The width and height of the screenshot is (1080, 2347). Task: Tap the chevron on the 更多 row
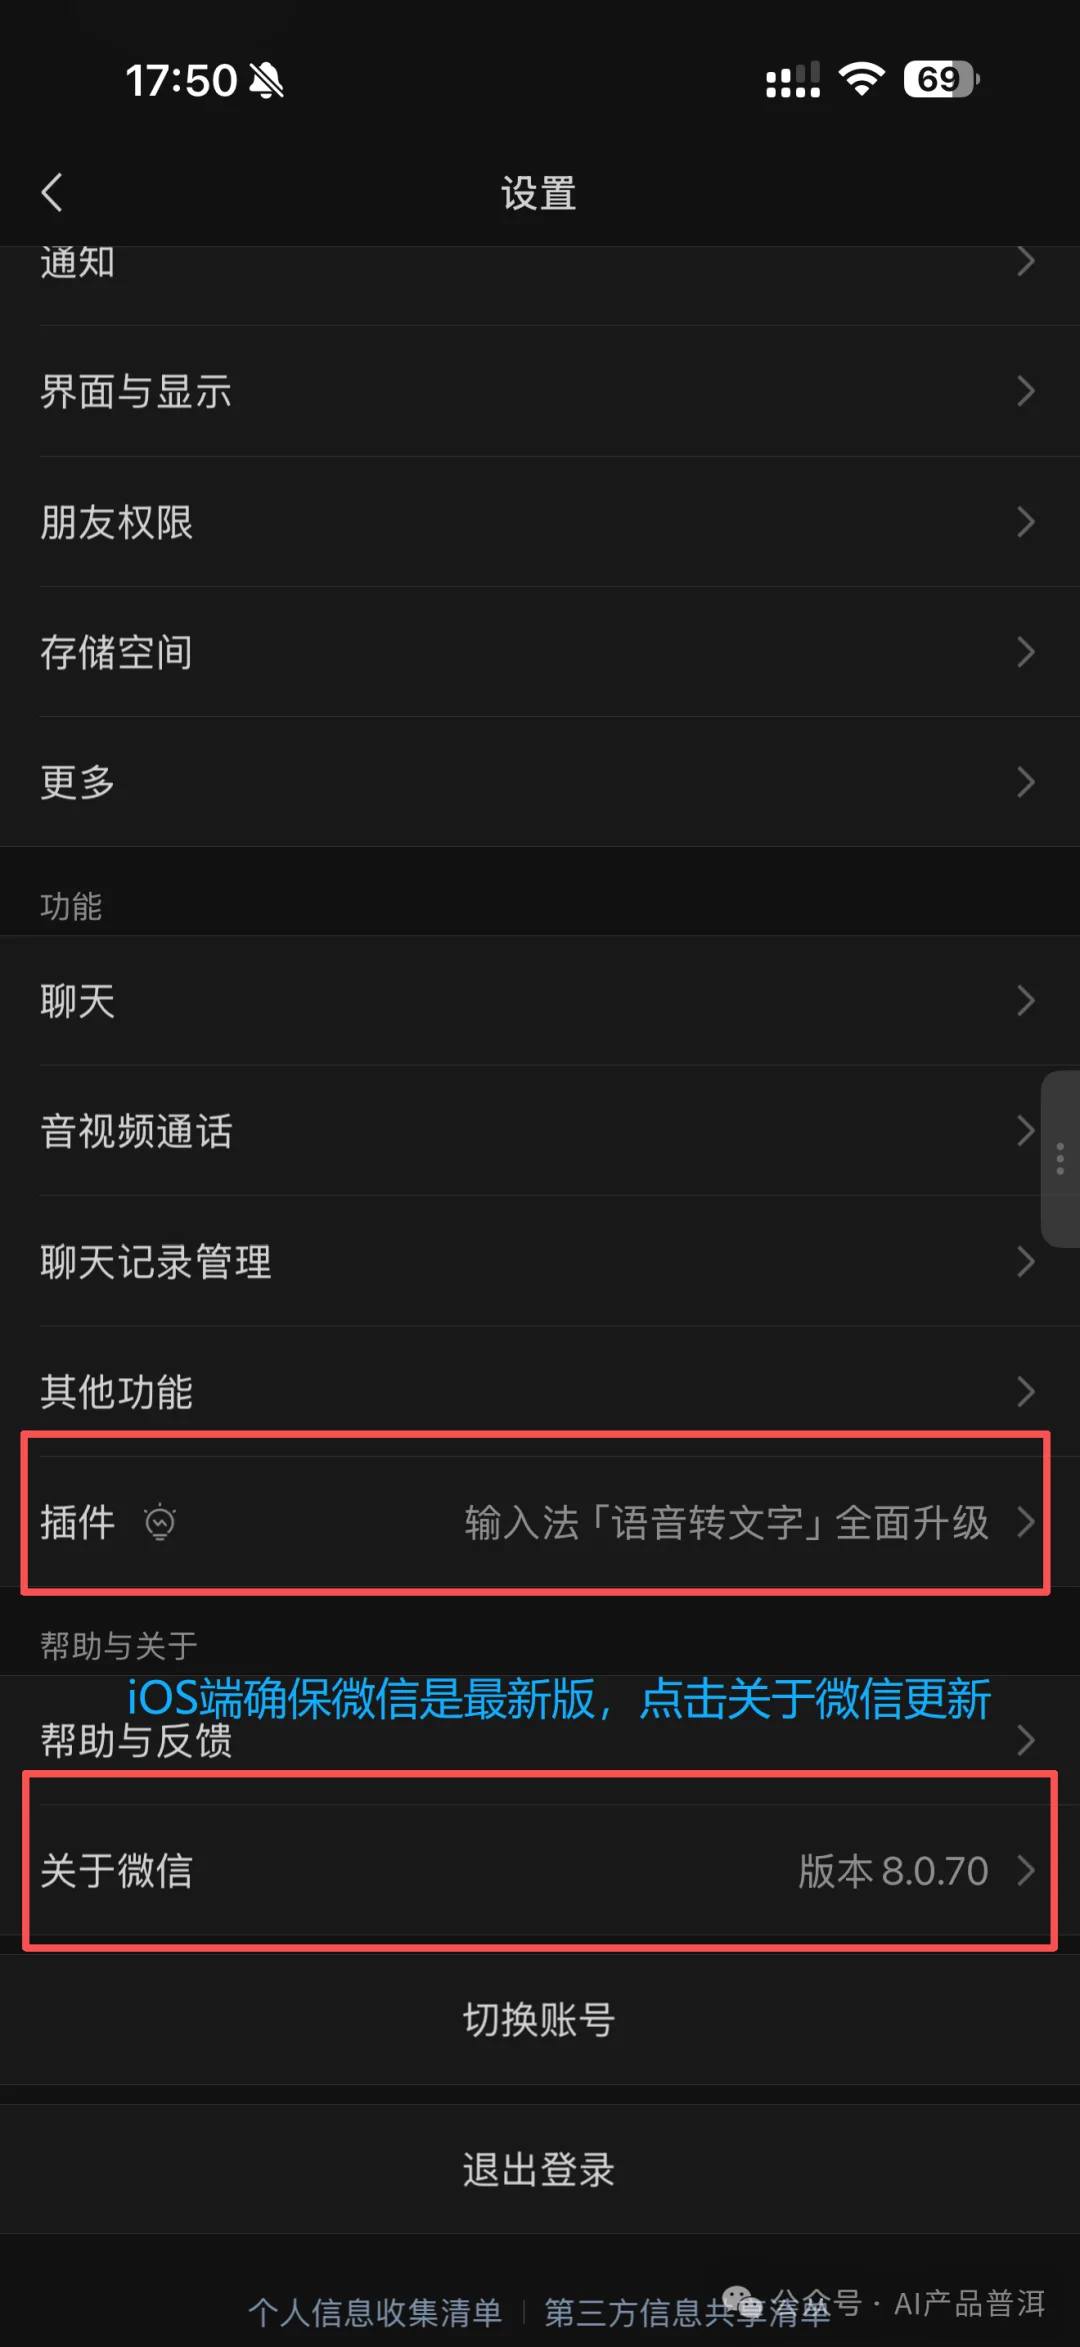pos(1025,782)
